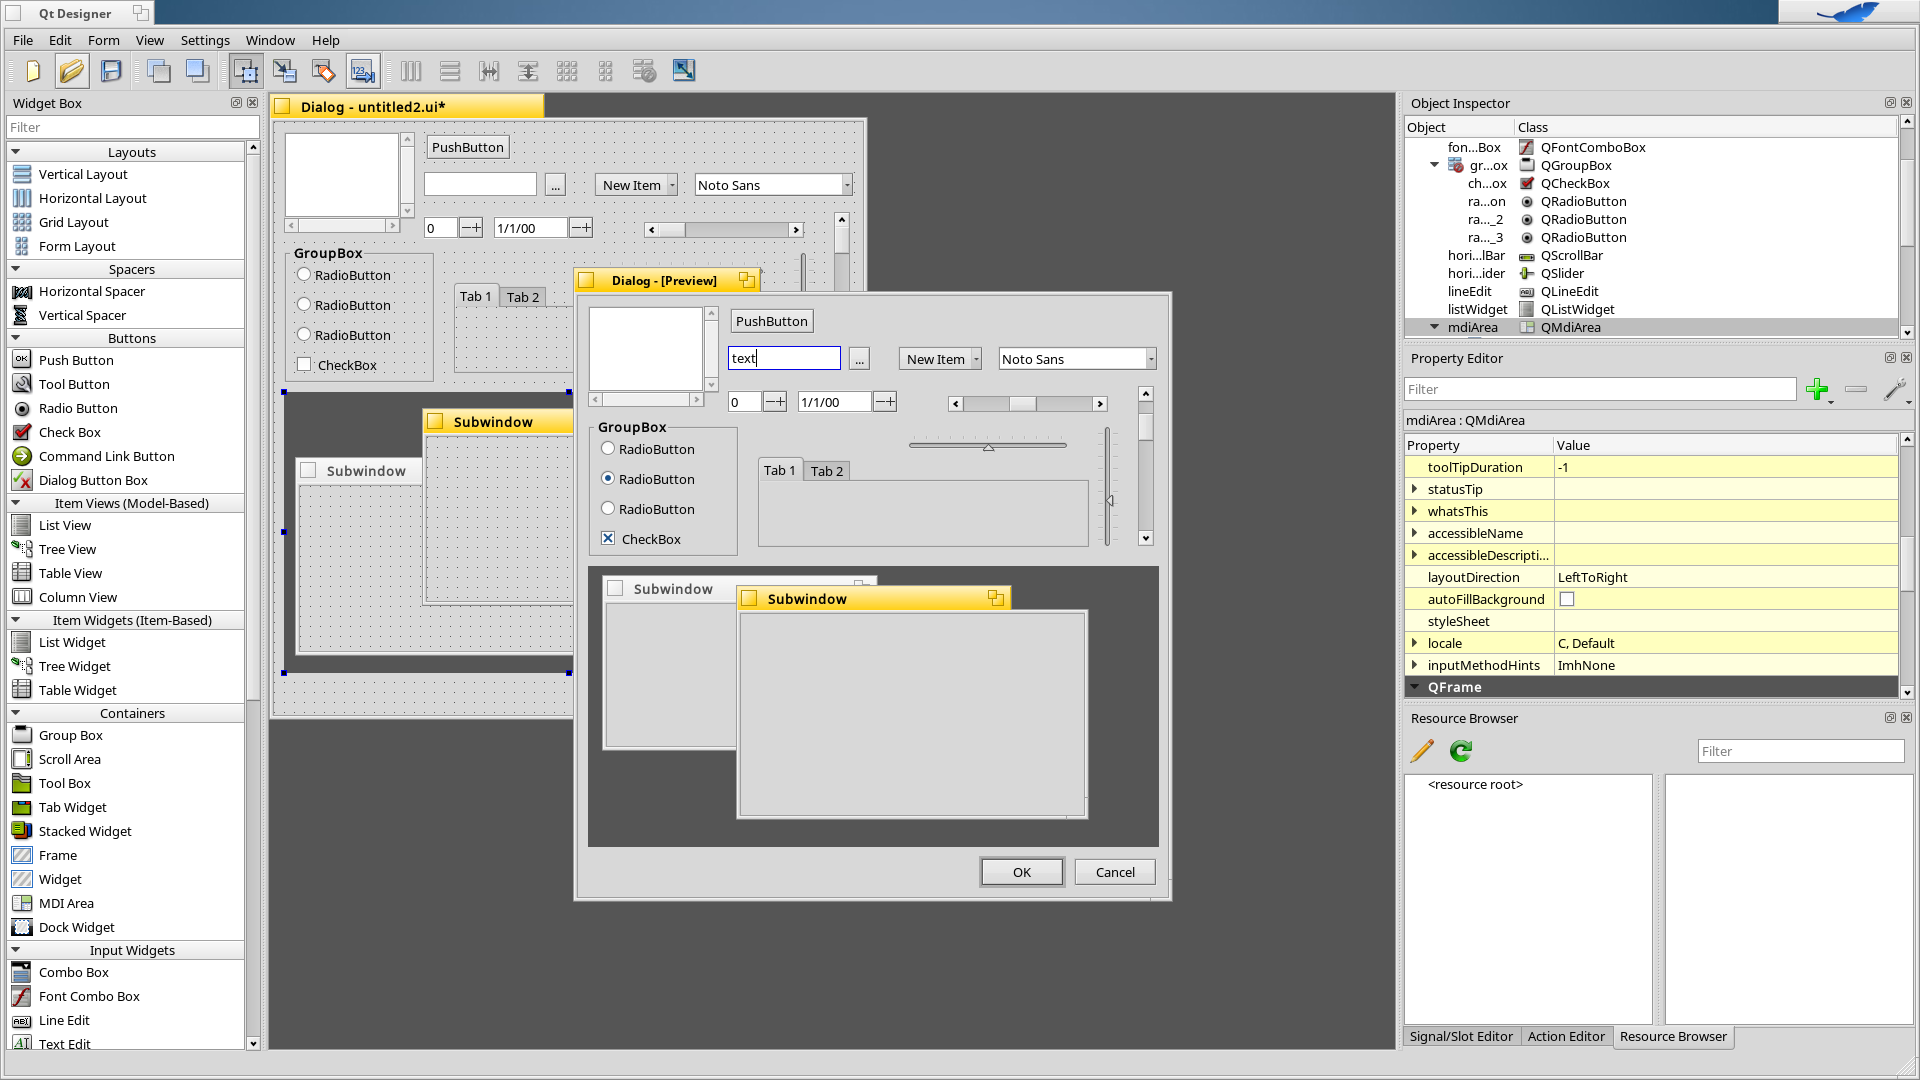
Task: Enable the CheckBox in GroupBox preview
Action: coord(608,538)
